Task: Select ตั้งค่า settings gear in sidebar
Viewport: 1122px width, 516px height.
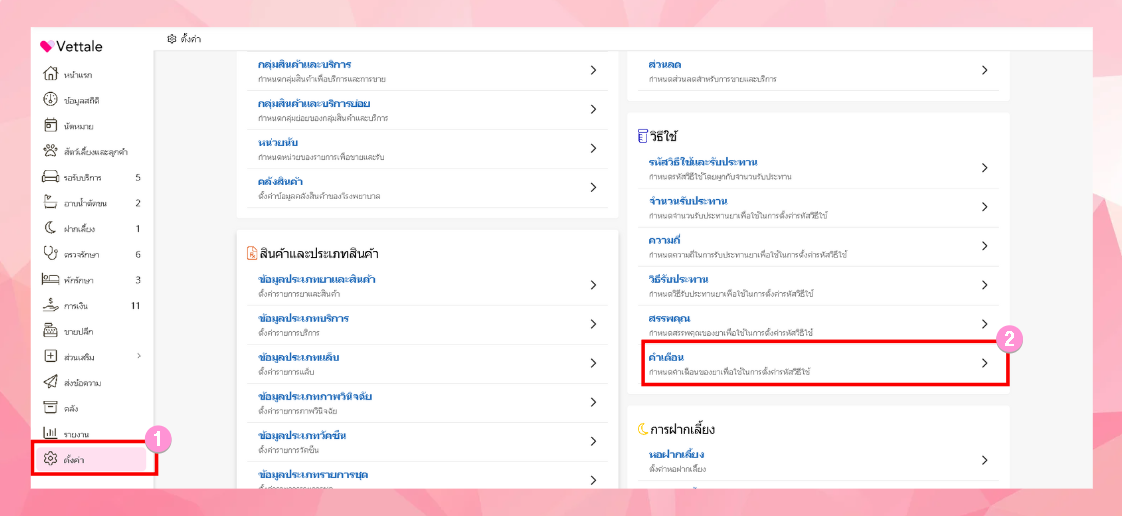Action: pyautogui.click(x=92, y=459)
